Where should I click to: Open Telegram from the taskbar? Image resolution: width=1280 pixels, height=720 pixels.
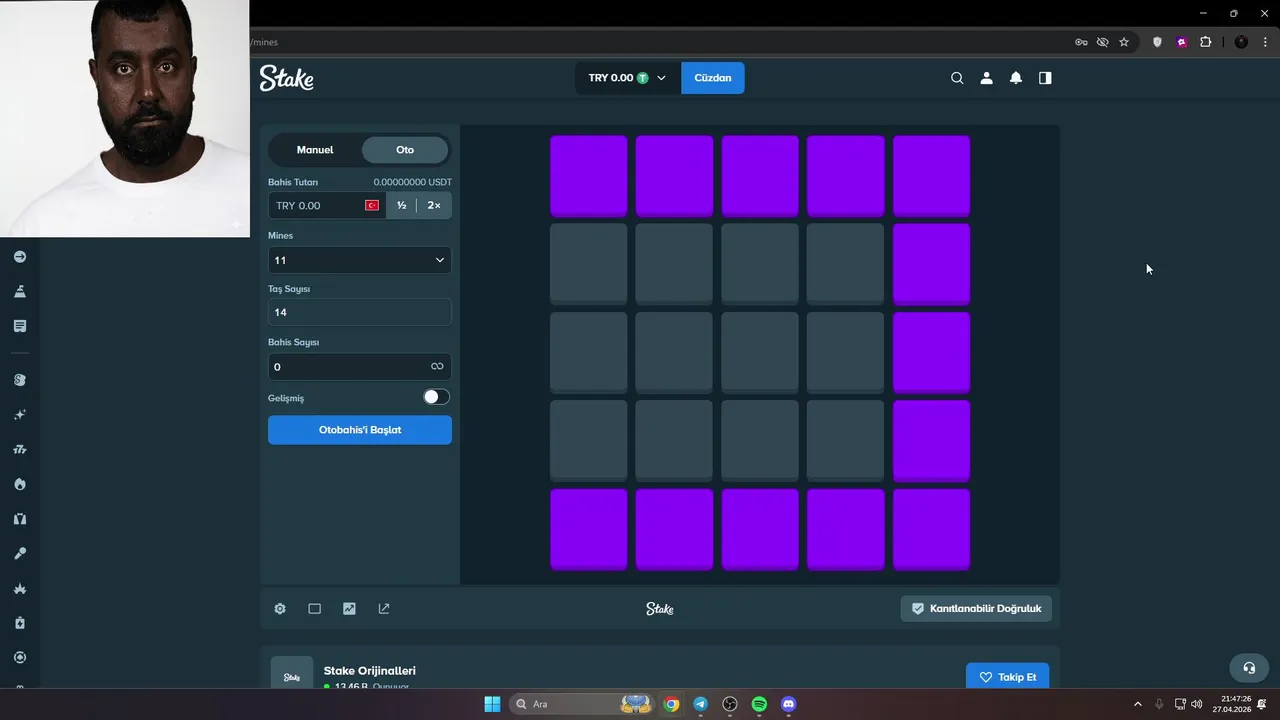701,704
